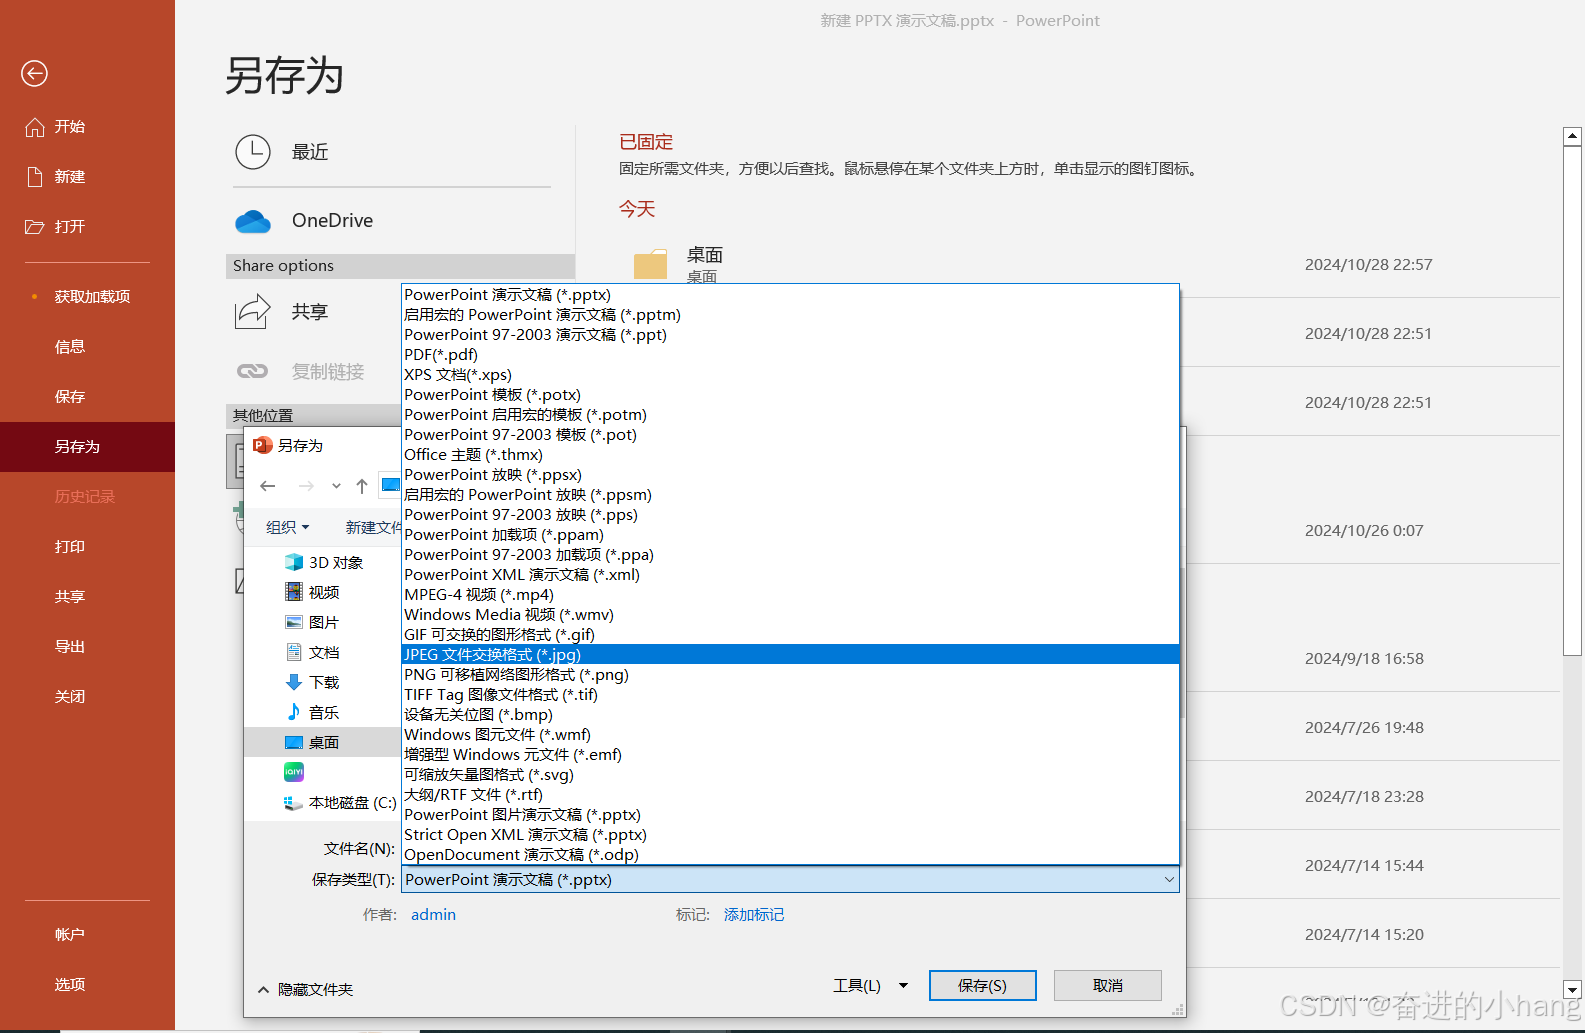Click the 视频 film icon in tree
The width and height of the screenshot is (1585, 1033).
(294, 592)
